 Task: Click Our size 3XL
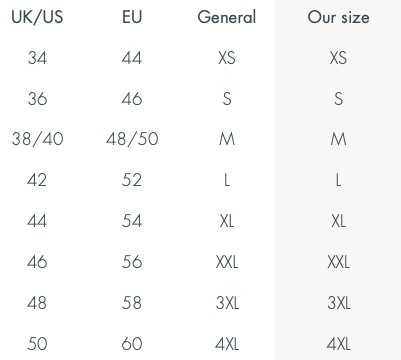339,303
